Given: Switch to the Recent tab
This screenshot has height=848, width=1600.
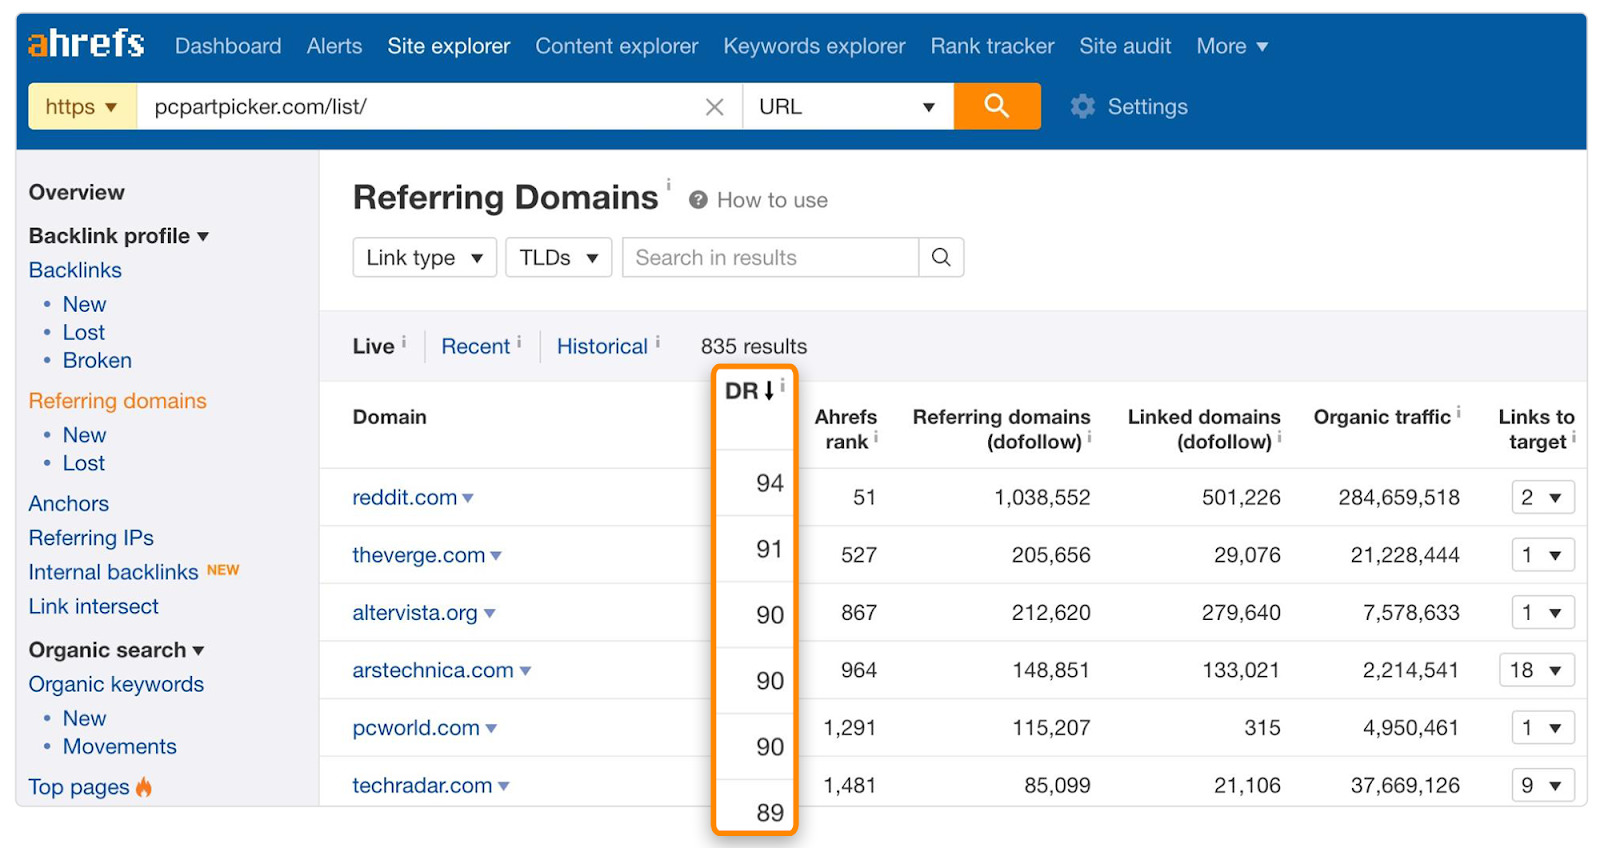Looking at the screenshot, I should click(476, 346).
